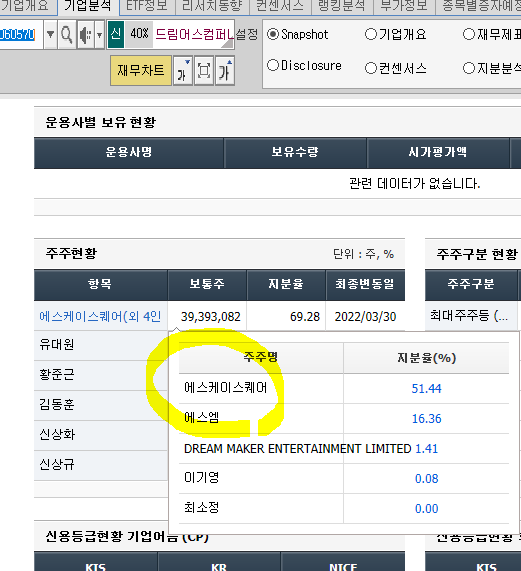
Task: Switch to the ETF정보 tab
Action: [x=147, y=6]
